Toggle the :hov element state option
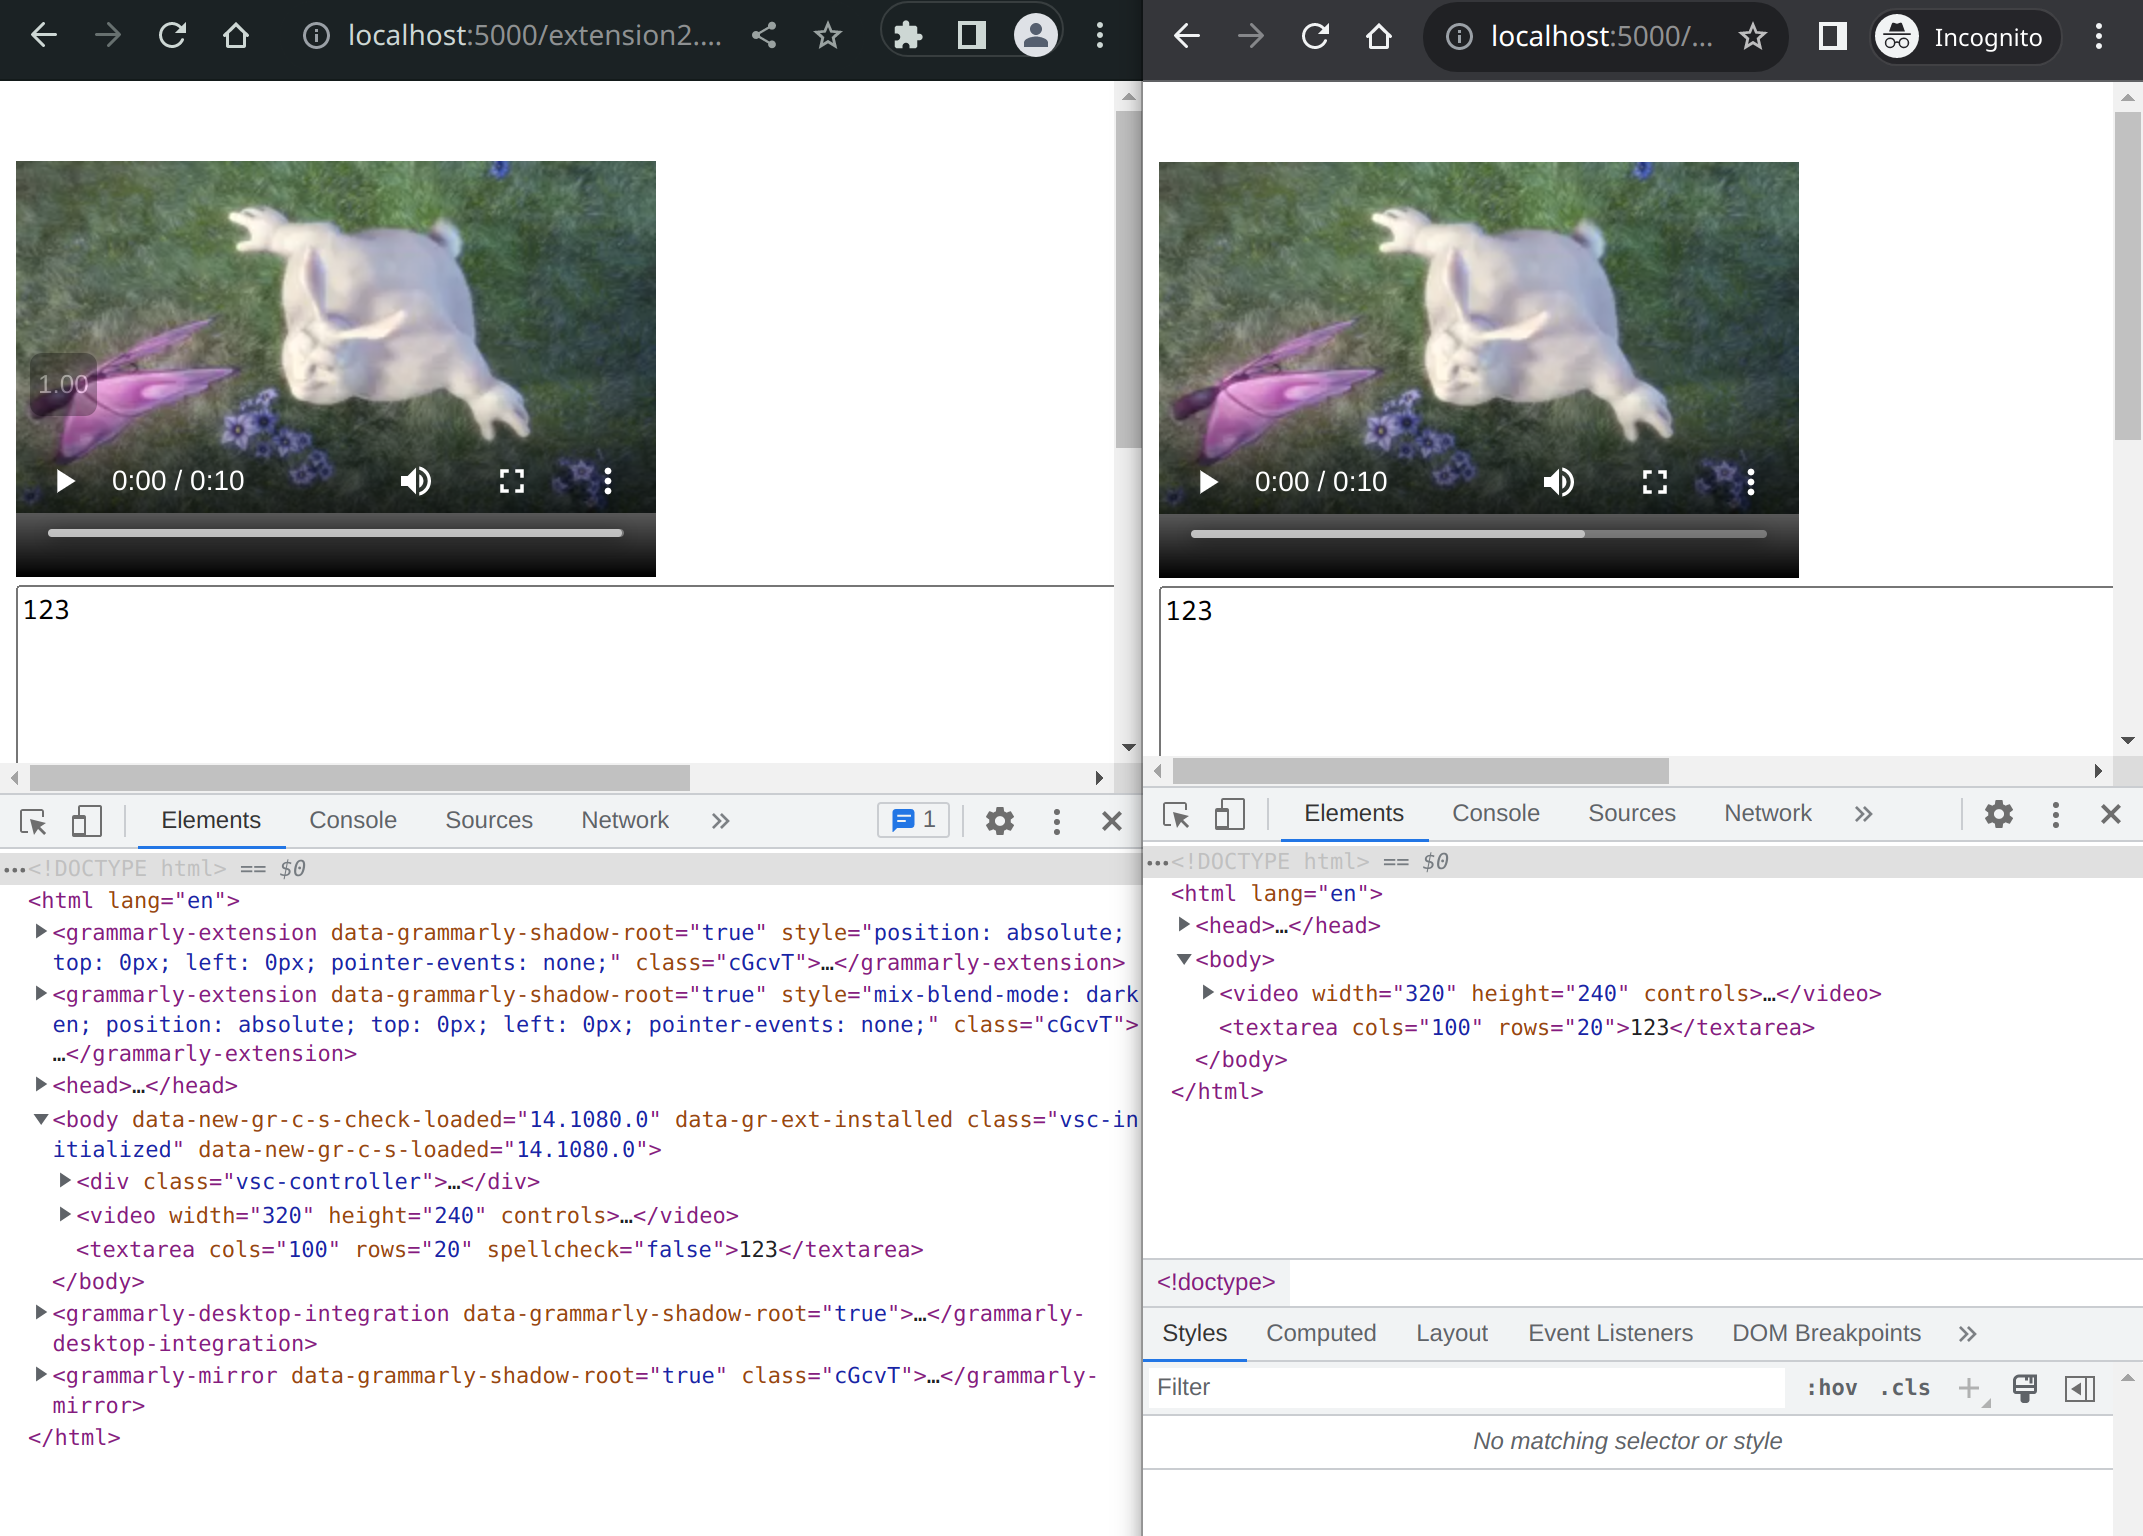Image resolution: width=2143 pixels, height=1536 pixels. tap(1831, 1388)
